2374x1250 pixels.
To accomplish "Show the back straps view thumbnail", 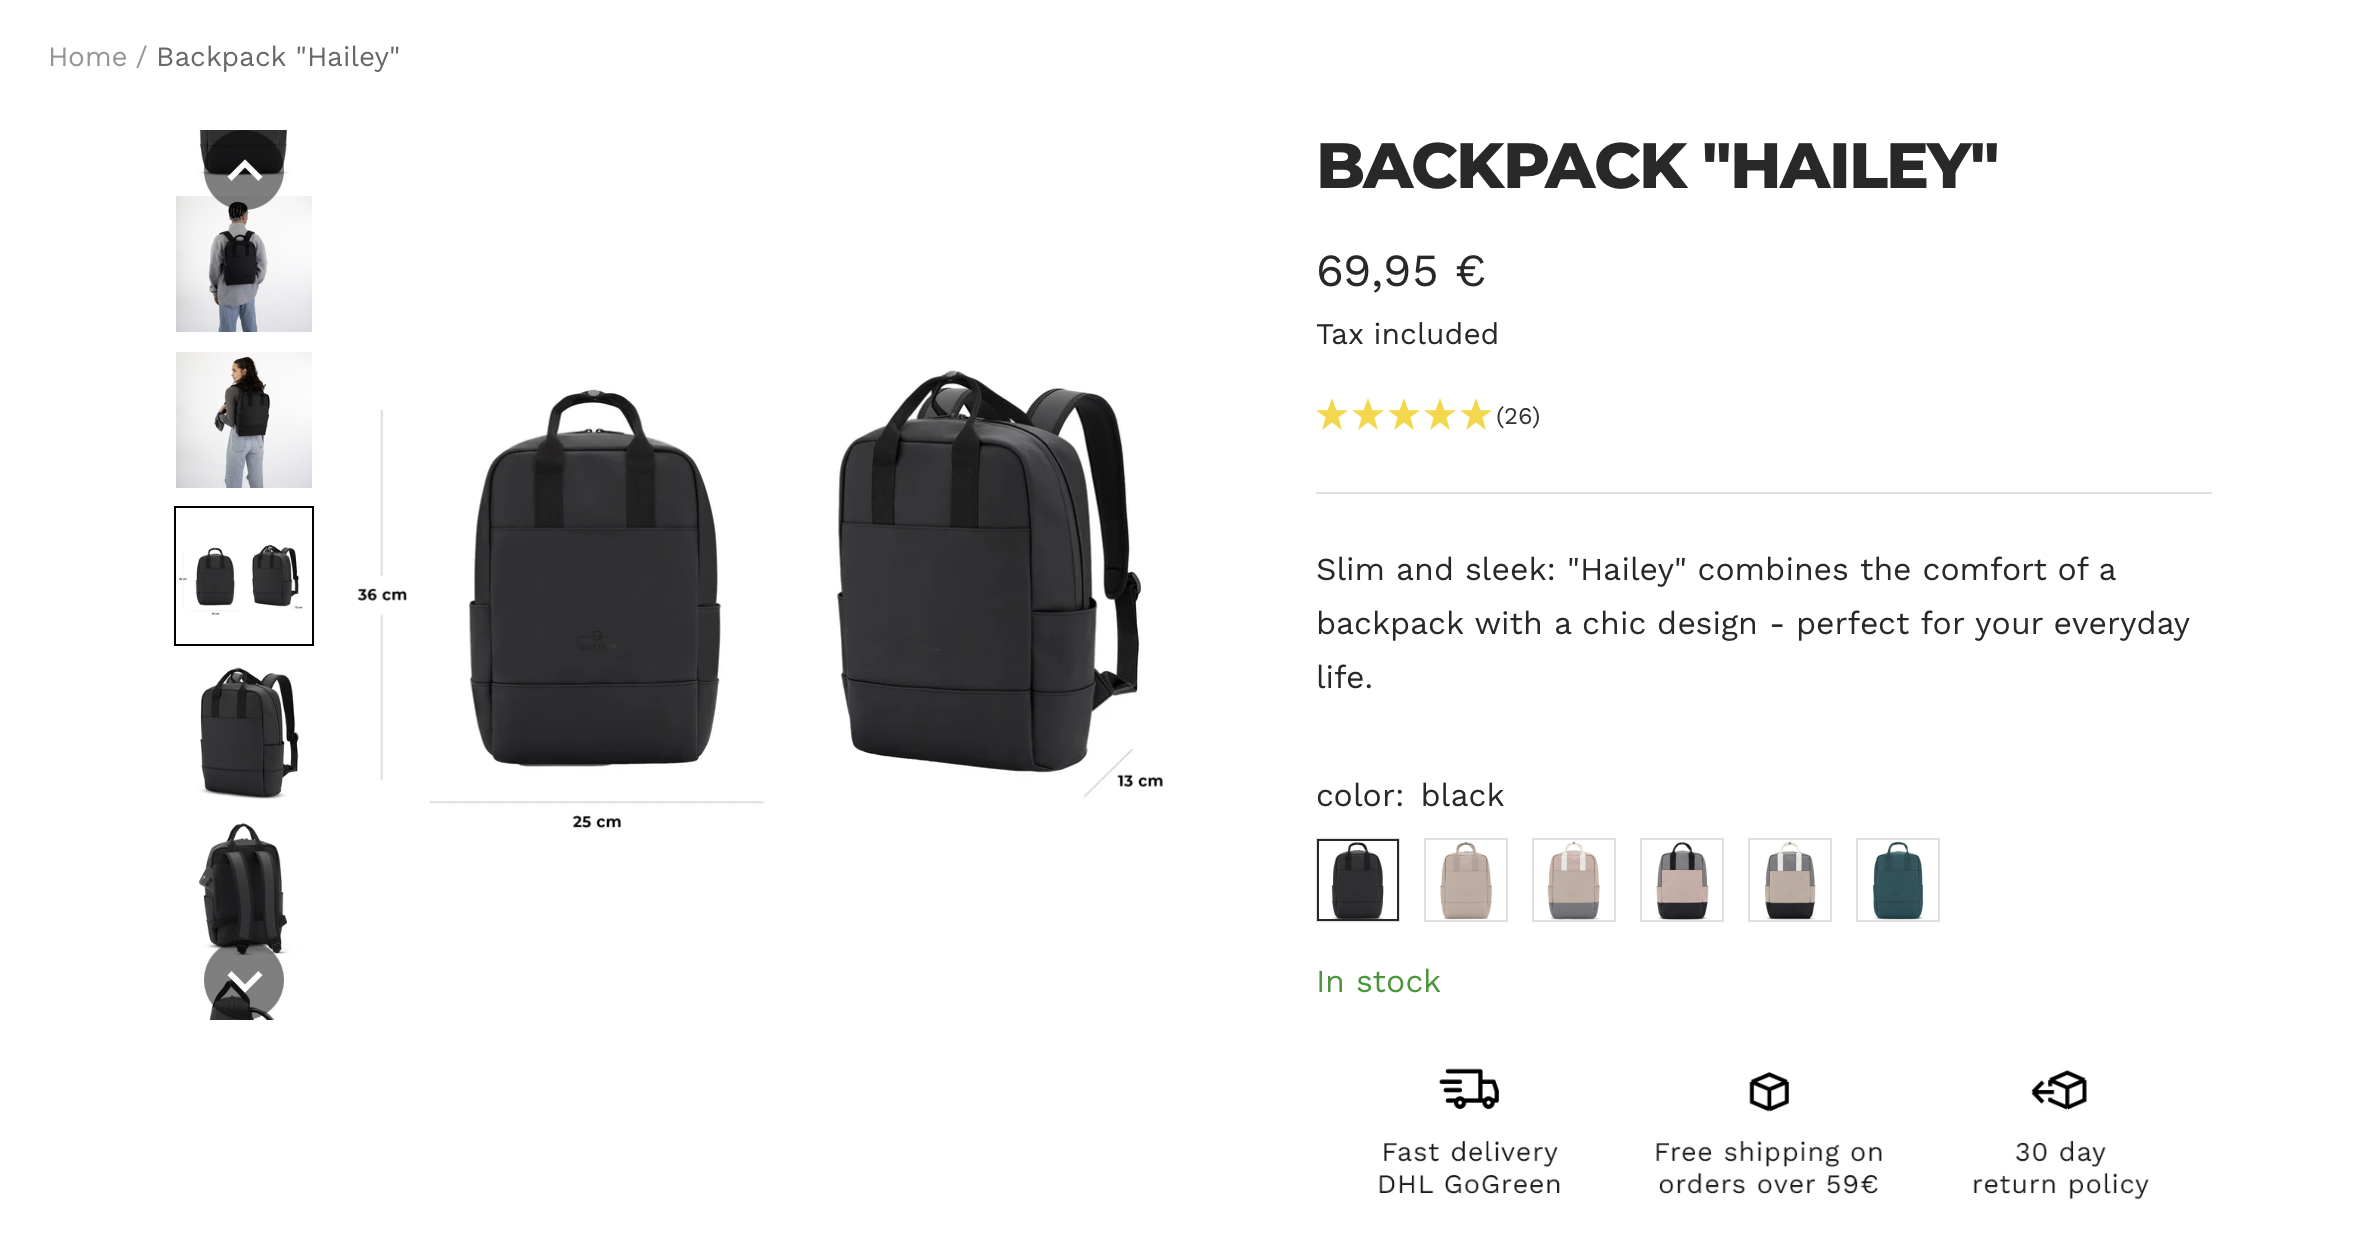I will (244, 880).
